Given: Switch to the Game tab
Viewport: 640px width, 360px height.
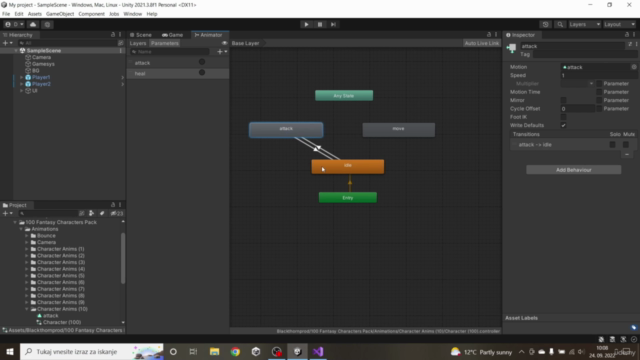Looking at the screenshot, I should (x=173, y=35).
